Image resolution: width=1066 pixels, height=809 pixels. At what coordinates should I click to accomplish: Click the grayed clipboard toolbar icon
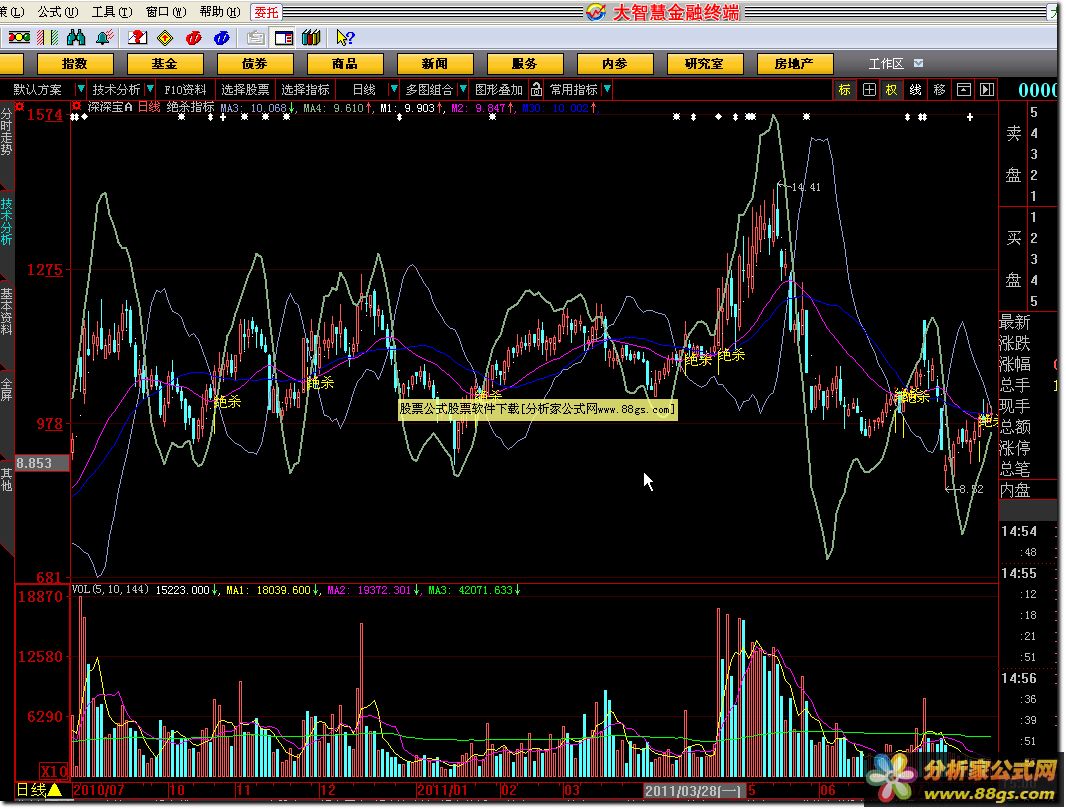point(256,37)
